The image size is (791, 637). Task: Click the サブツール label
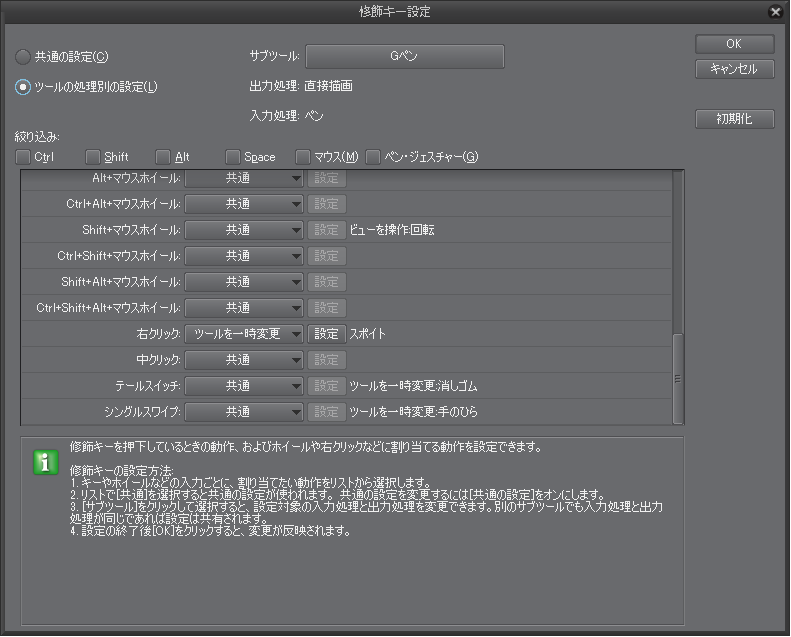(274, 56)
